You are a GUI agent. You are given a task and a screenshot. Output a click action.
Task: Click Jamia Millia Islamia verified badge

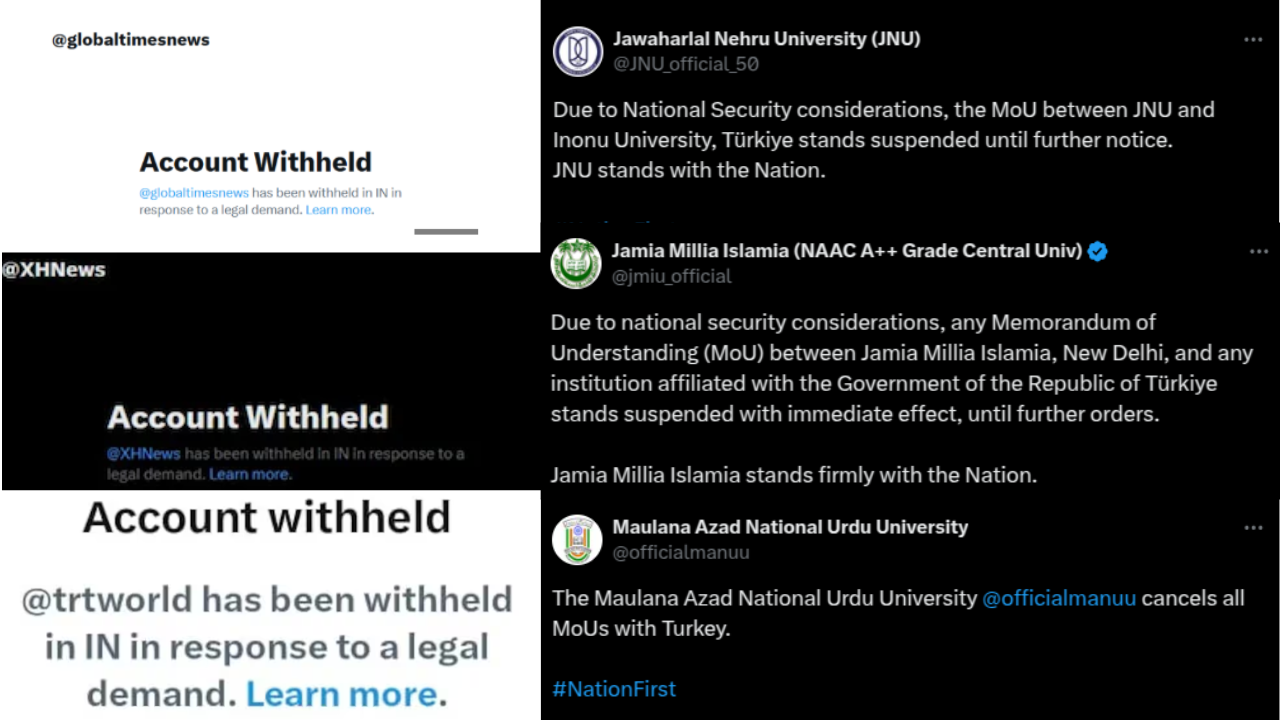(x=1097, y=251)
